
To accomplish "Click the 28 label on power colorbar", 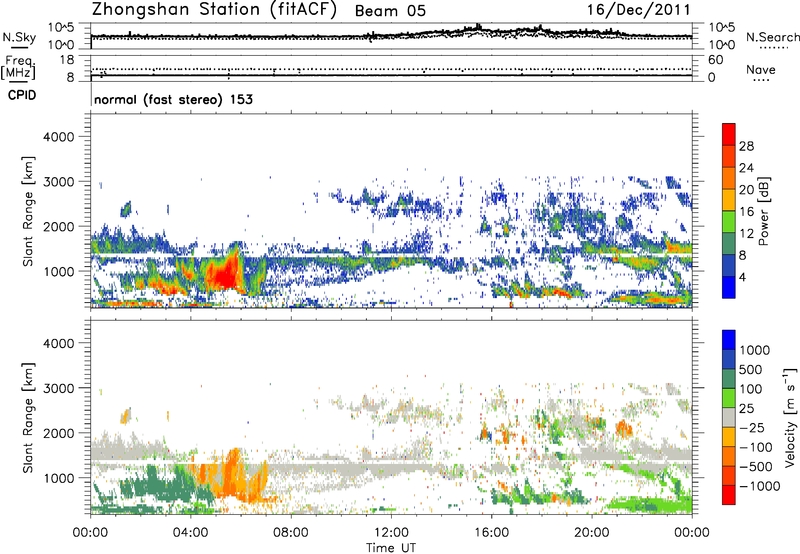I will [746, 146].
